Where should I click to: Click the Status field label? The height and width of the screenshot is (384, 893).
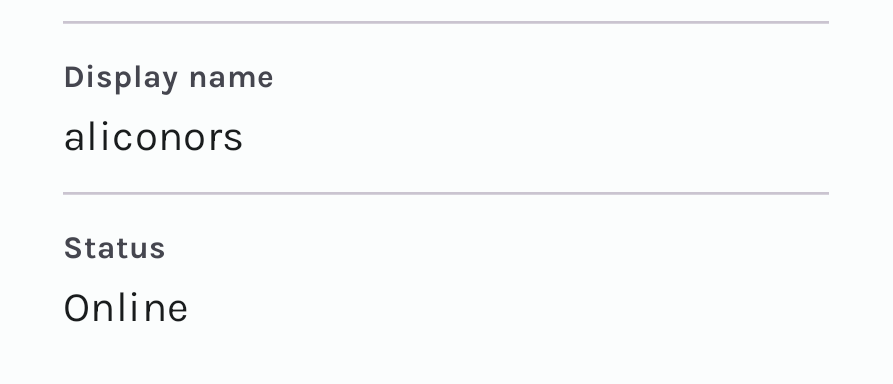pyautogui.click(x=114, y=248)
